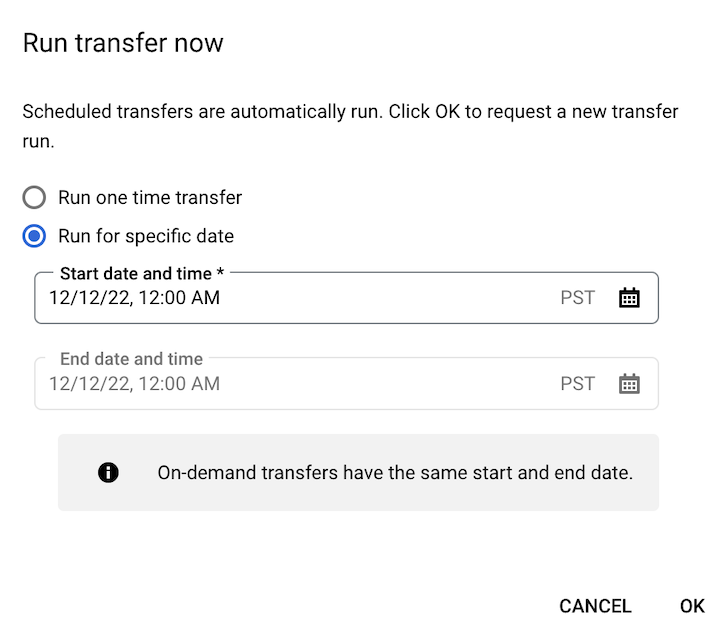Select the Run for specific date radio button
The image size is (720, 632).
[x=35, y=237]
